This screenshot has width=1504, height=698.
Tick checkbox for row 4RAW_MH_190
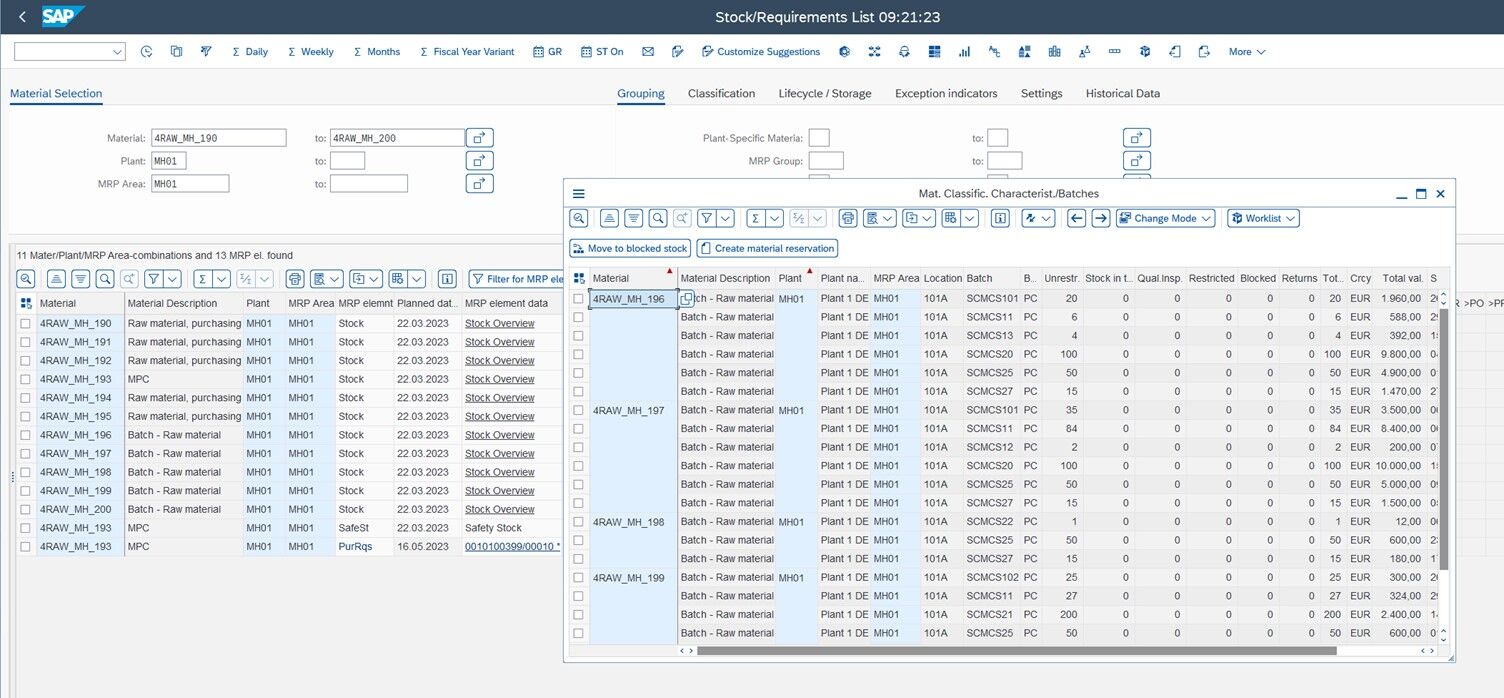(26, 324)
